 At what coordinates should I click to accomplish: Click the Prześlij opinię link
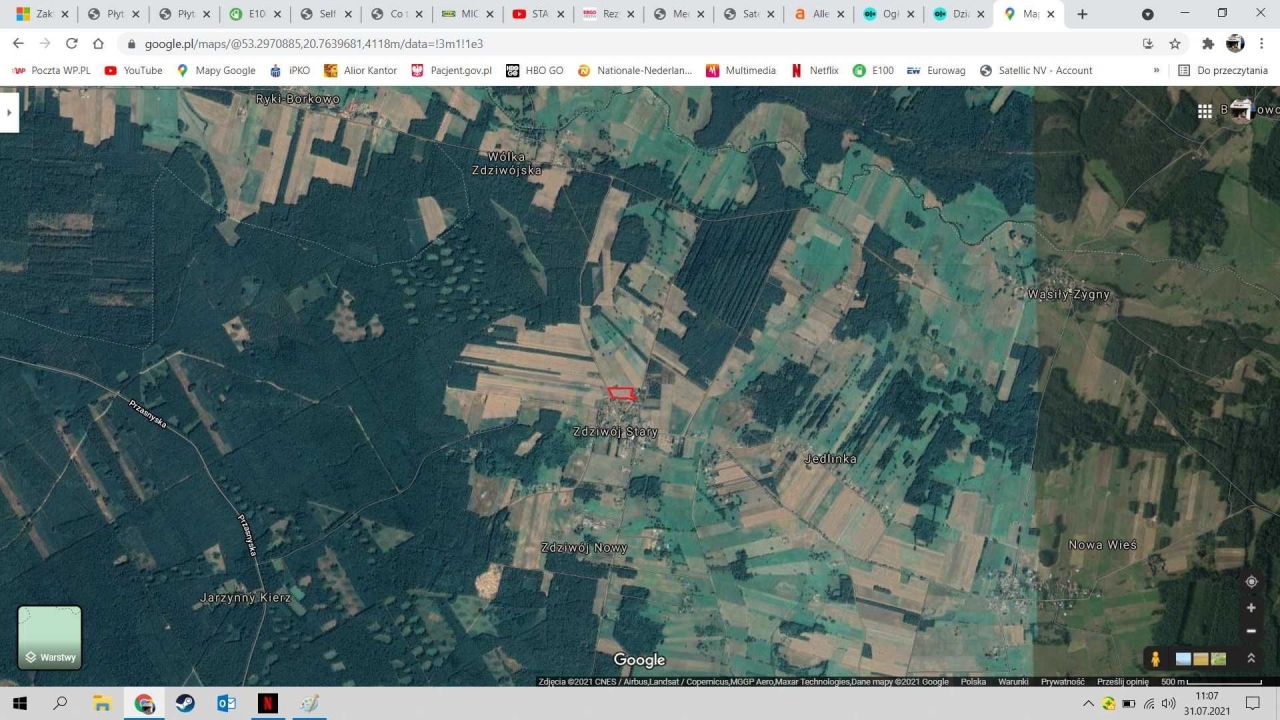click(1123, 682)
